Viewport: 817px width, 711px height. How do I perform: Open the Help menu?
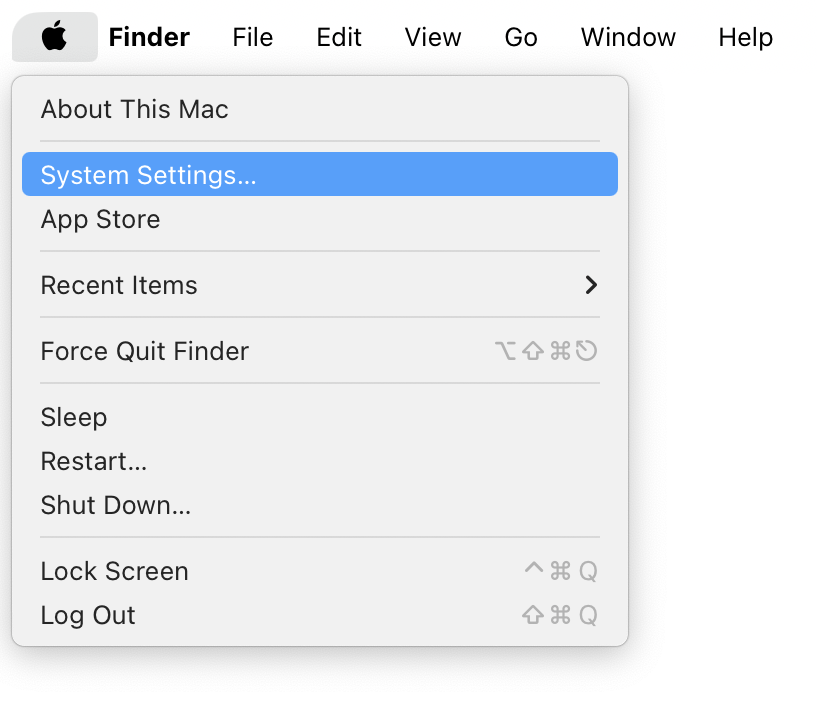(745, 38)
